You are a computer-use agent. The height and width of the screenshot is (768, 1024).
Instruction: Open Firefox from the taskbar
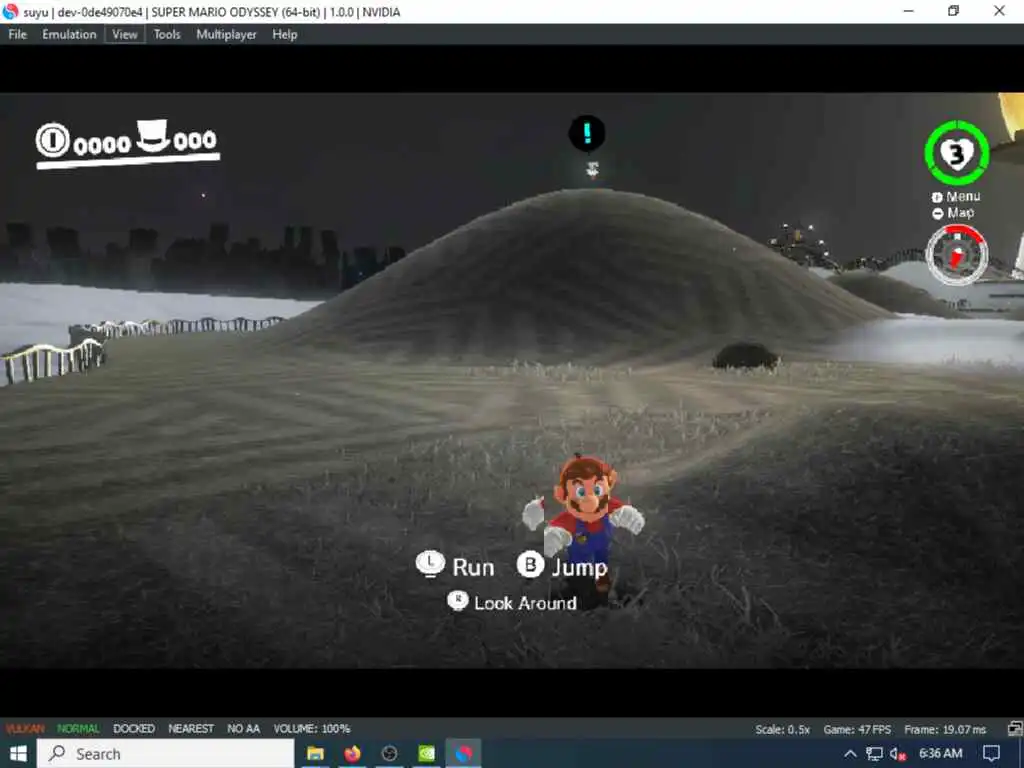pos(353,754)
